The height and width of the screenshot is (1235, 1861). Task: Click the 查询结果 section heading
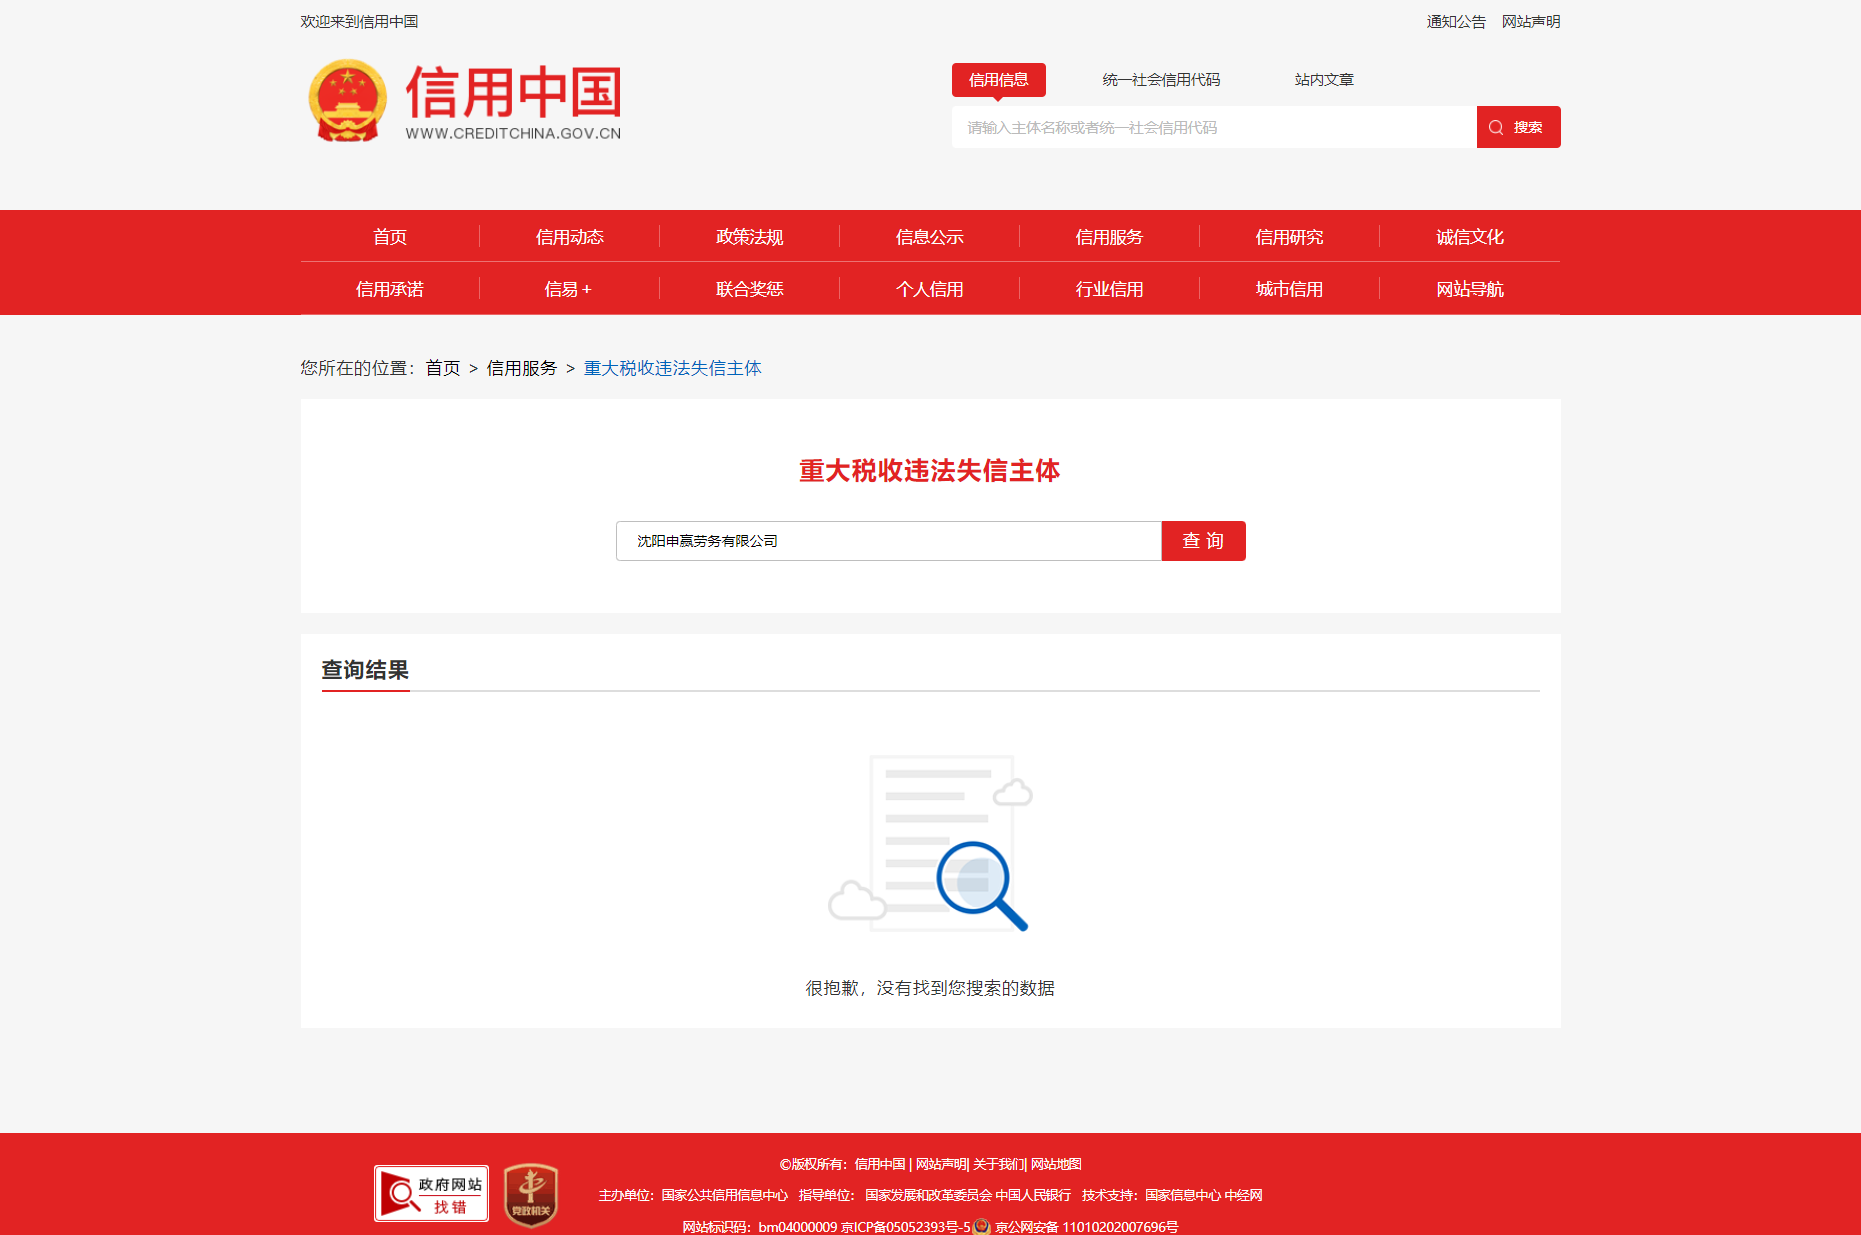[365, 670]
